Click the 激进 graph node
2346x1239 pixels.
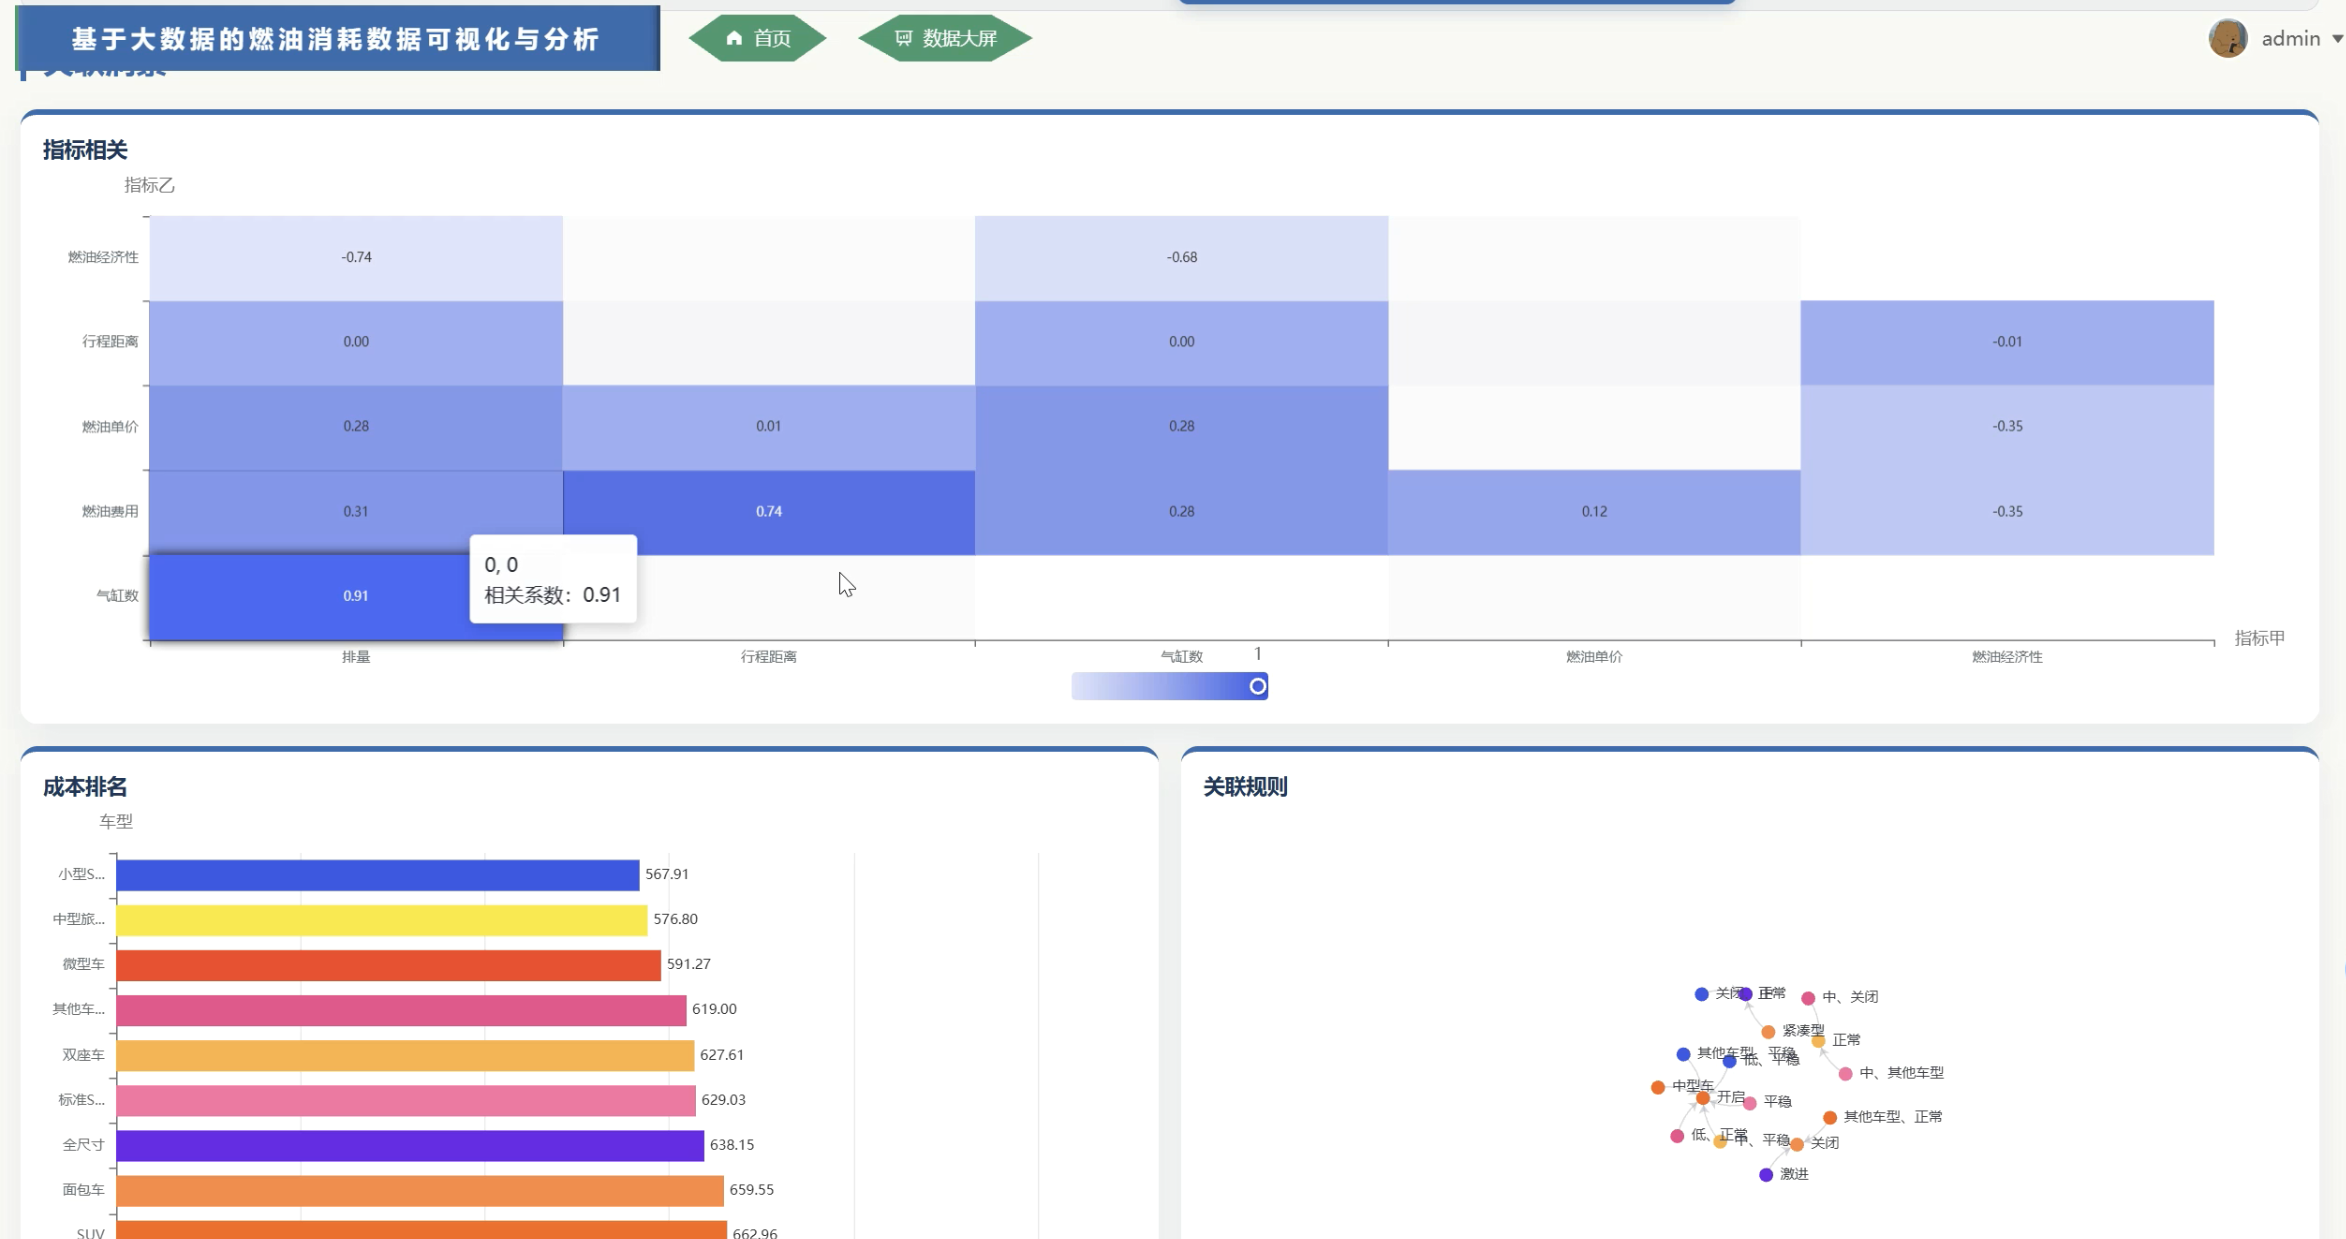point(1766,1175)
